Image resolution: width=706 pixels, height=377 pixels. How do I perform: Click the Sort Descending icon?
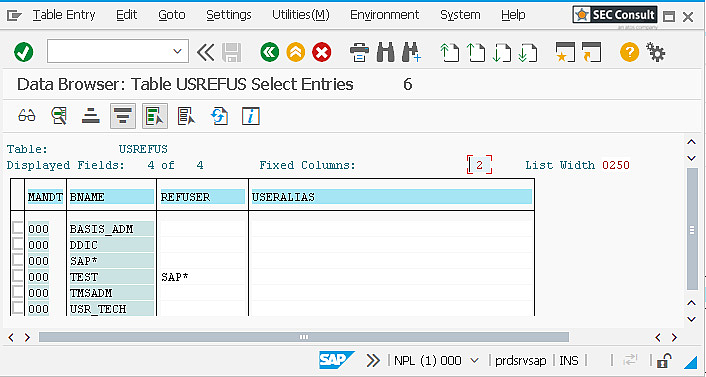123,116
